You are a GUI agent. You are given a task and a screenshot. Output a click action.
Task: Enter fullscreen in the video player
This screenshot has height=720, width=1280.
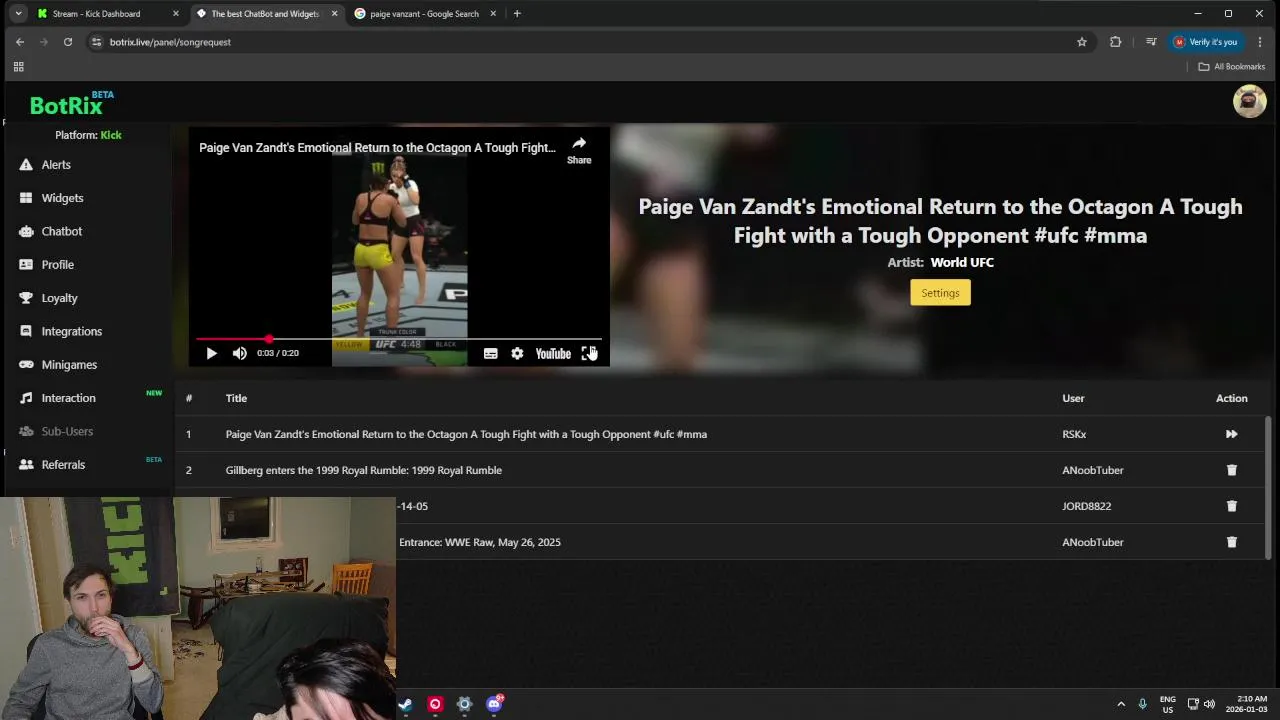tap(588, 353)
